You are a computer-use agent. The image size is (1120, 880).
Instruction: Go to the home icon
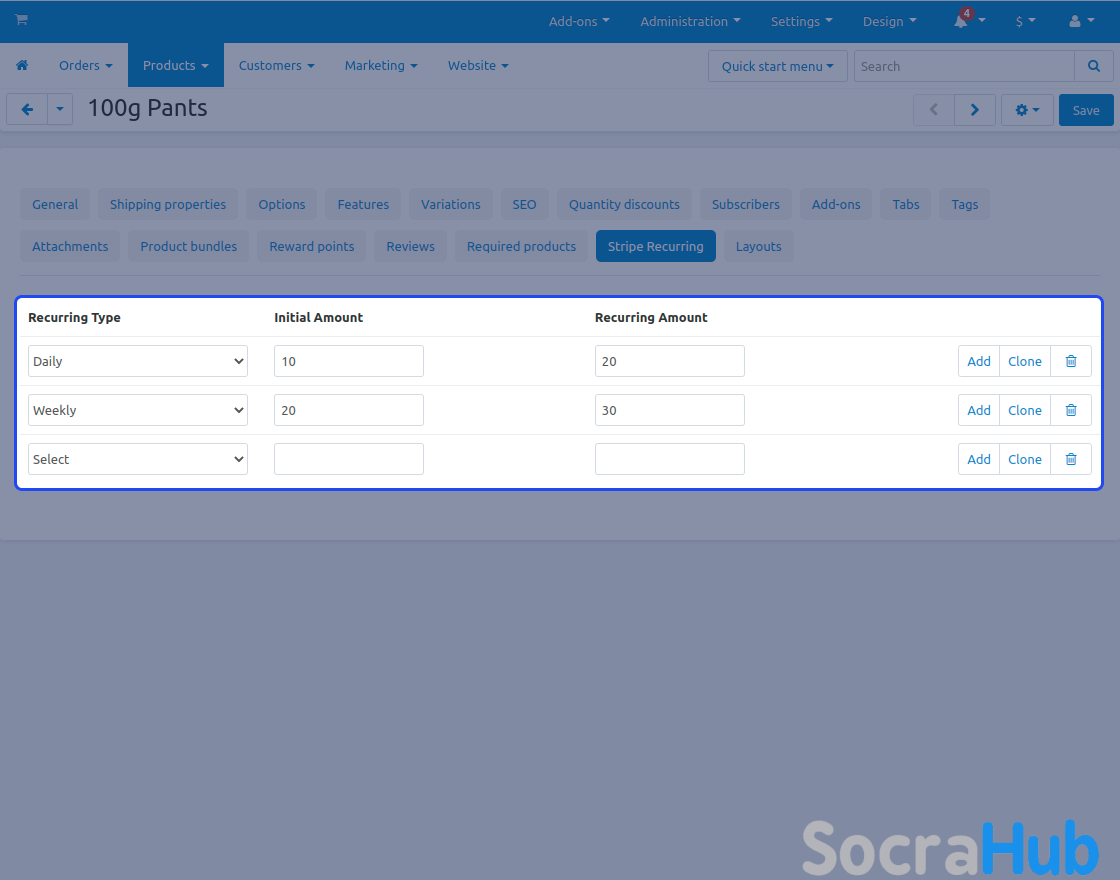[x=22, y=65]
